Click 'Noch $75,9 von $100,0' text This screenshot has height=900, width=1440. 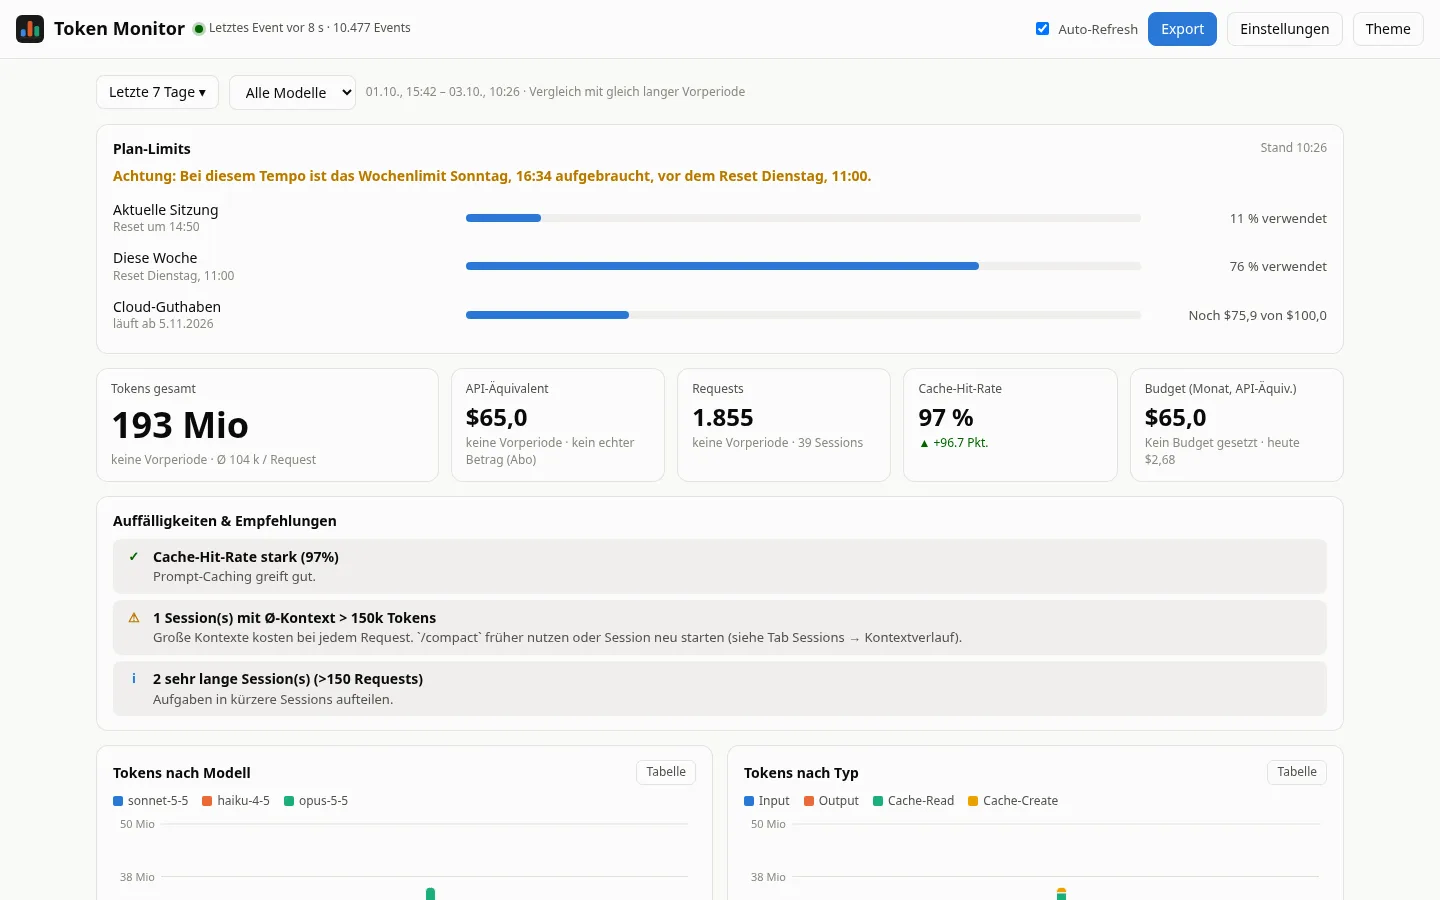(1257, 316)
